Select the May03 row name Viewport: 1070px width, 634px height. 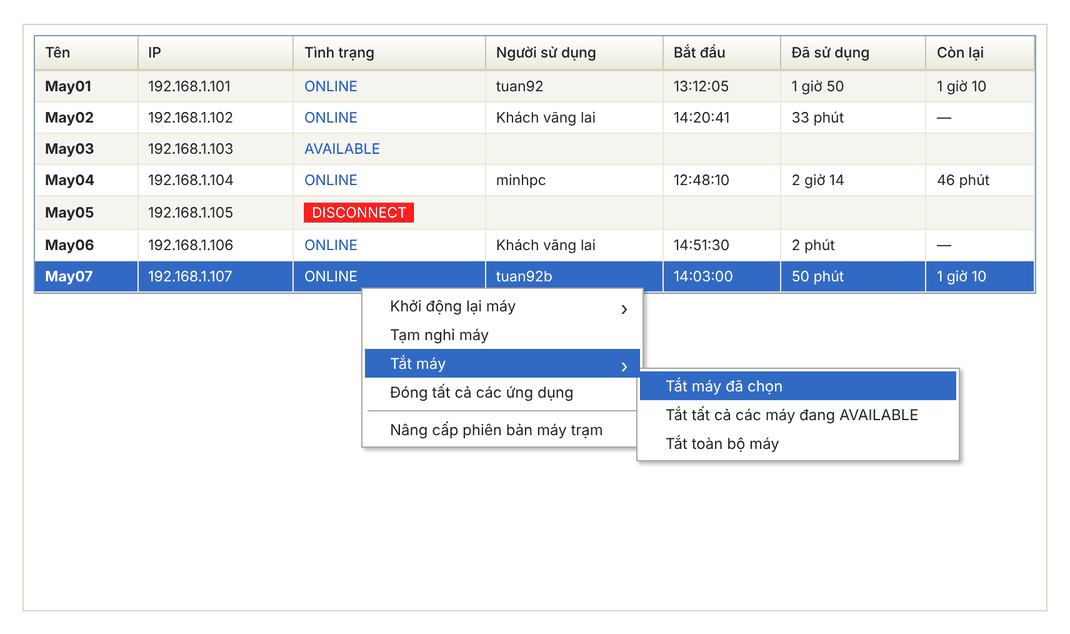70,149
